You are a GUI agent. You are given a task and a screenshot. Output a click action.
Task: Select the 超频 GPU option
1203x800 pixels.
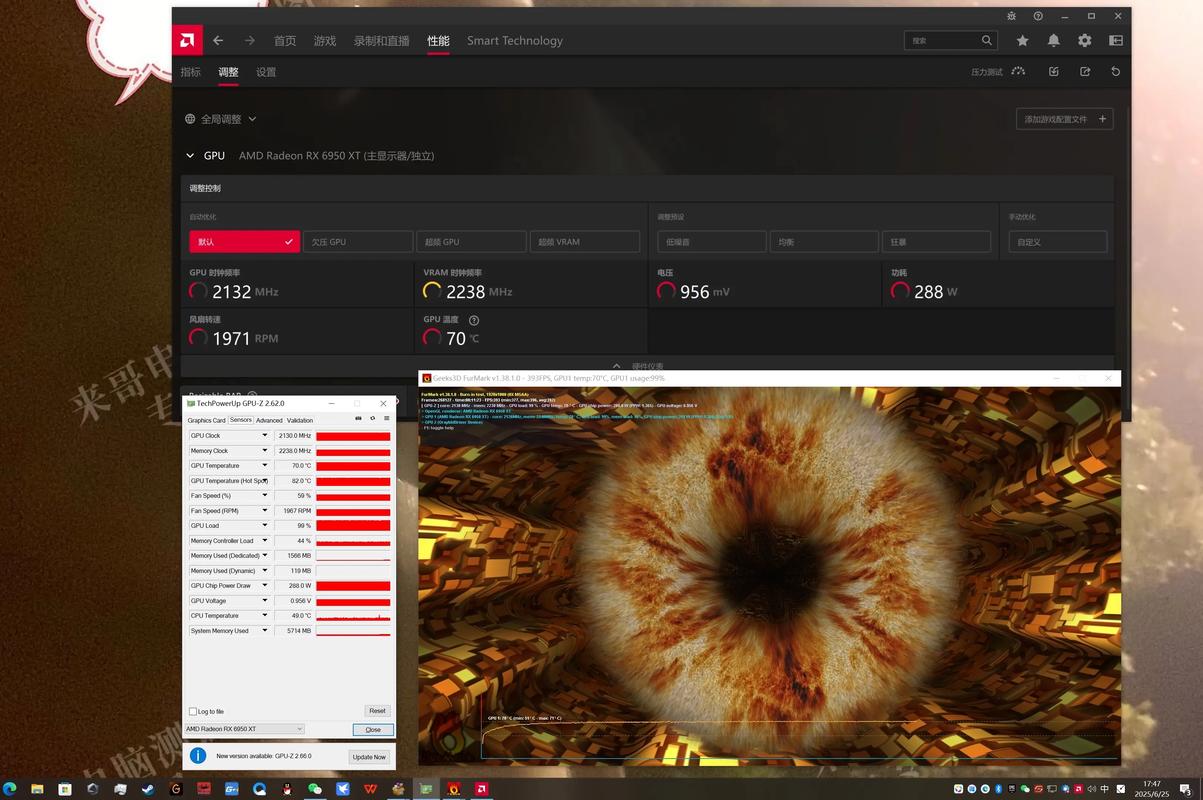click(471, 242)
